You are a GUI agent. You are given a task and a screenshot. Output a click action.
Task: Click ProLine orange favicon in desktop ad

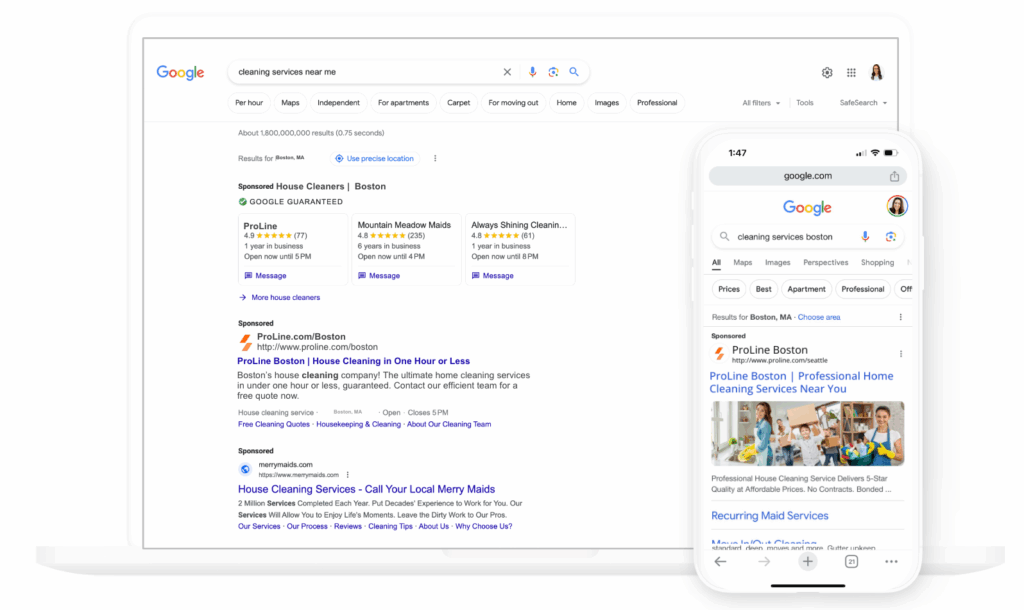246,342
